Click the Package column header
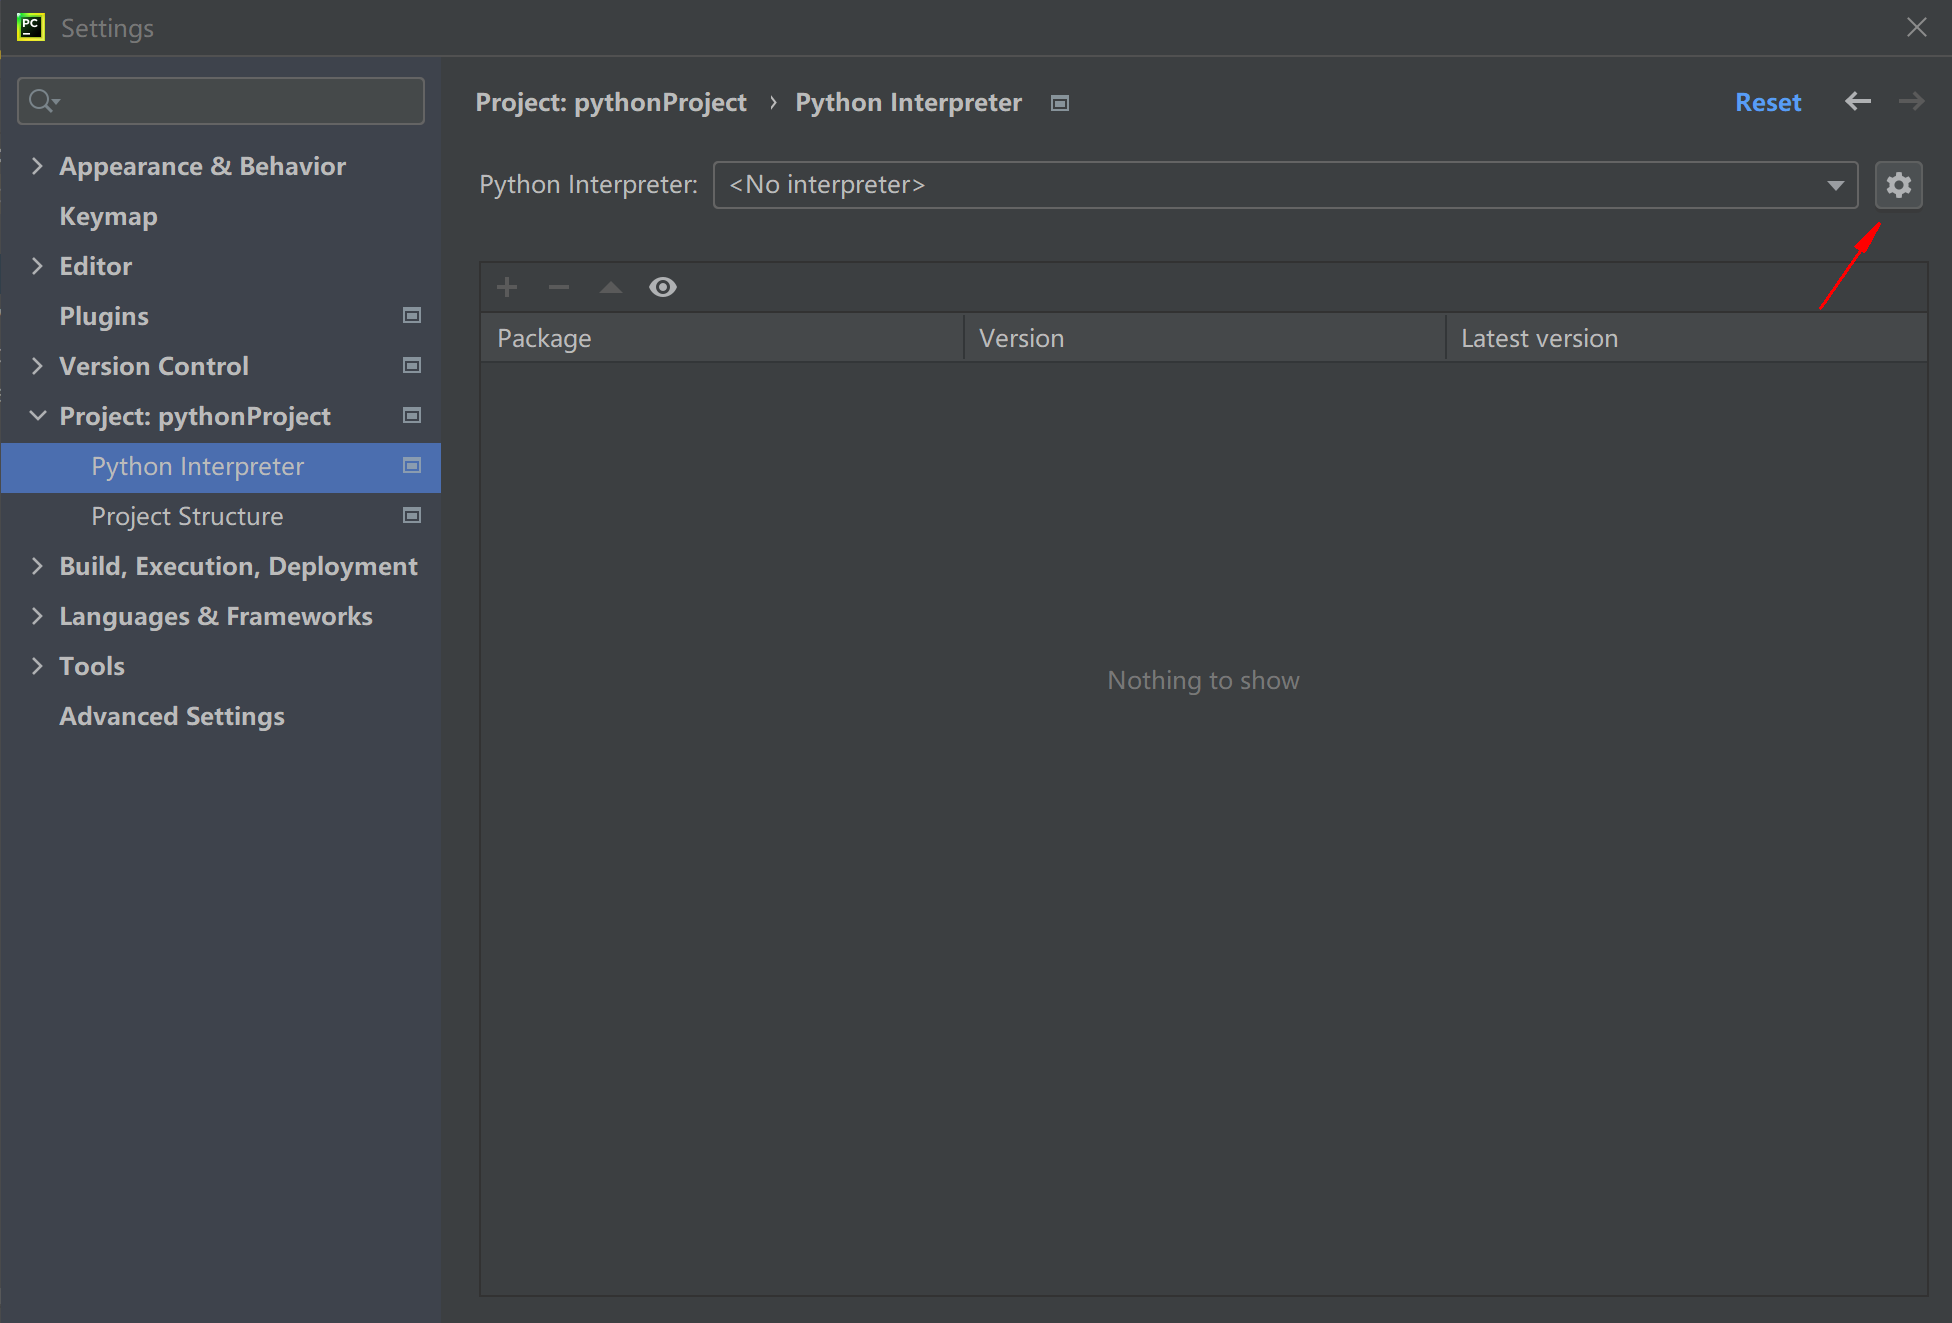1952x1323 pixels. click(720, 338)
